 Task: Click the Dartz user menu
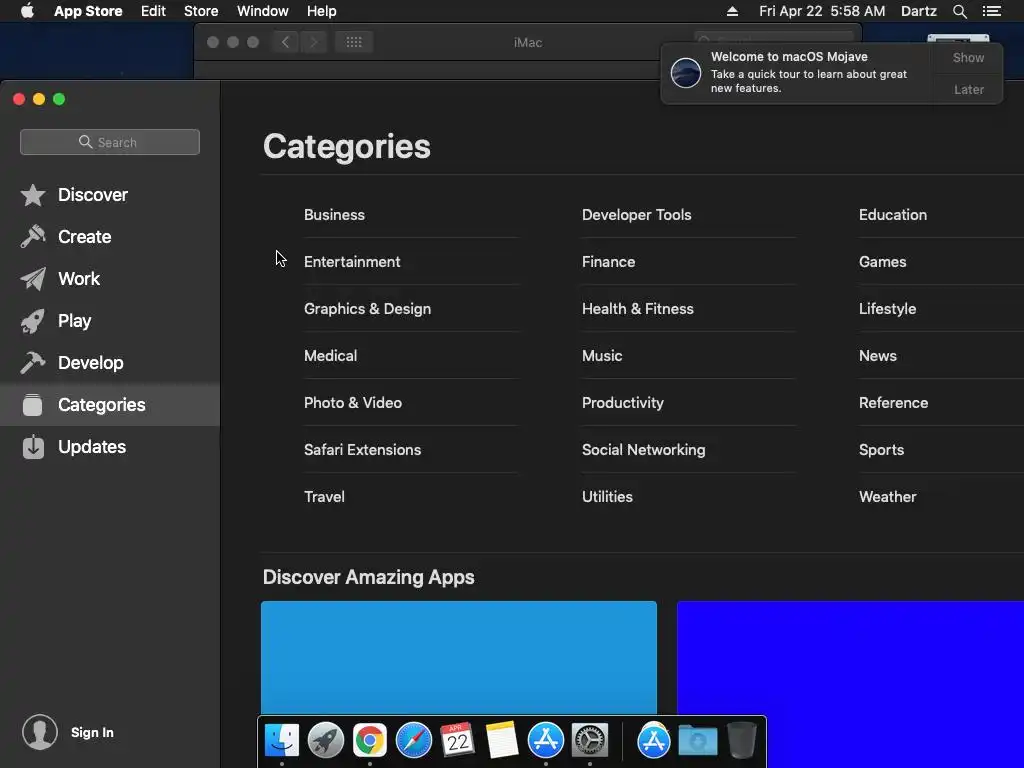click(918, 11)
